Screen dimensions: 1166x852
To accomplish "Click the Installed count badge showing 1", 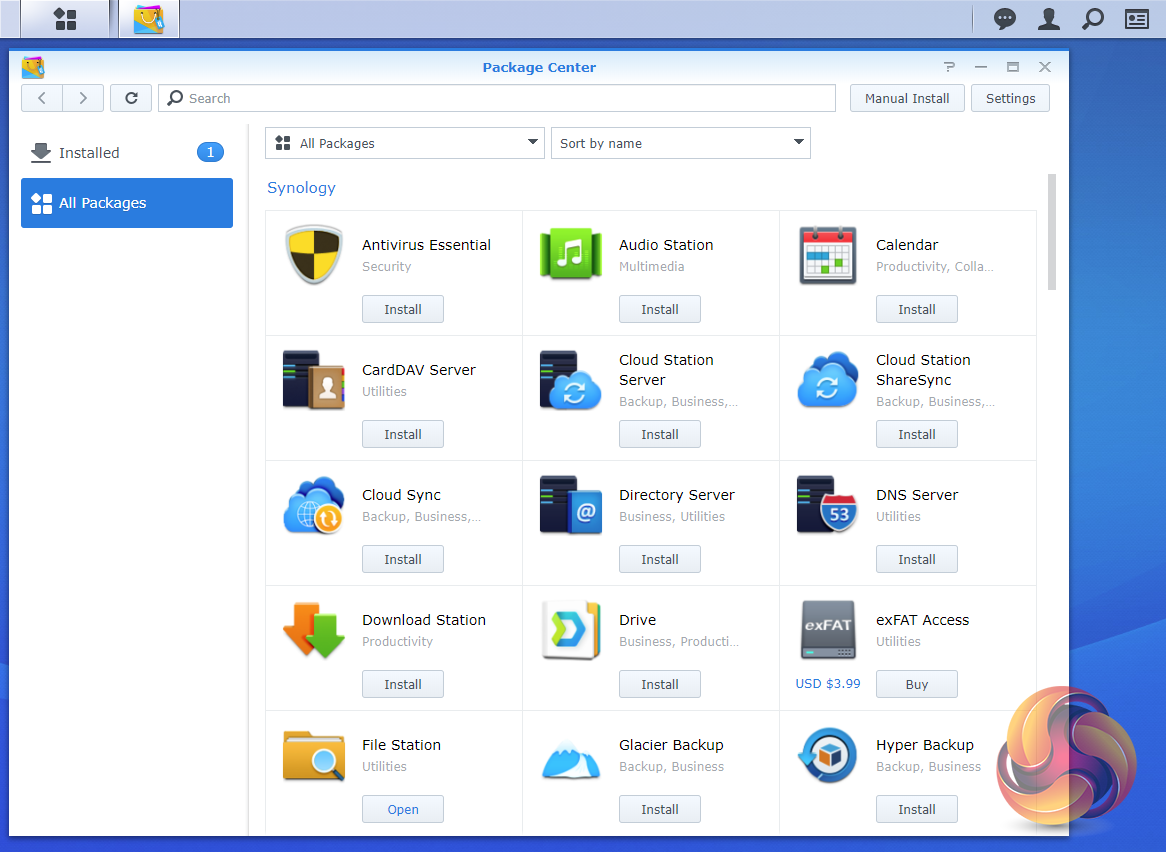I will pyautogui.click(x=210, y=152).
